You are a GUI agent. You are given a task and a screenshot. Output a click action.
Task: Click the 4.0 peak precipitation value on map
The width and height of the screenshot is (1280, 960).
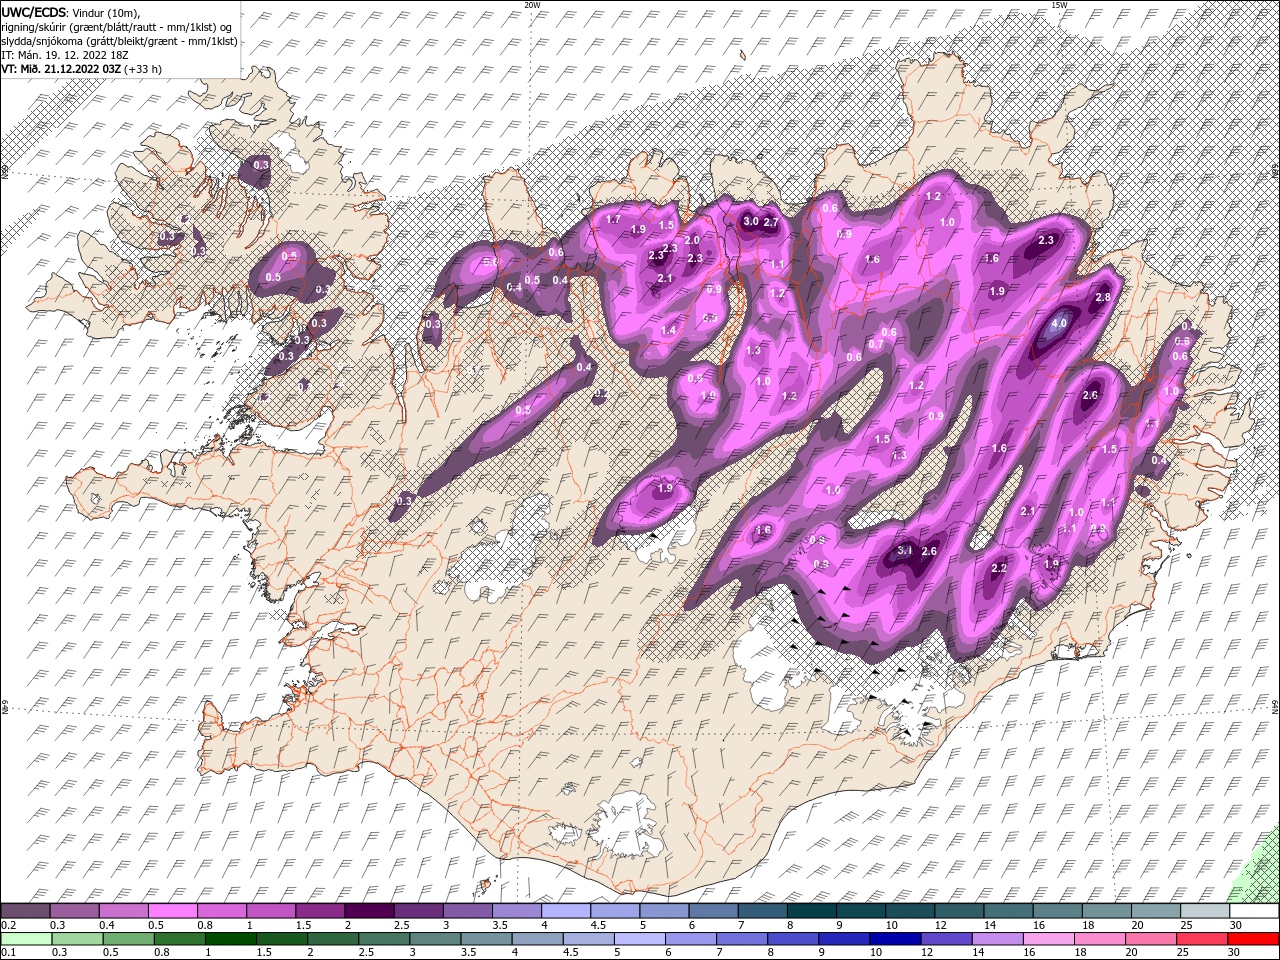[1060, 324]
